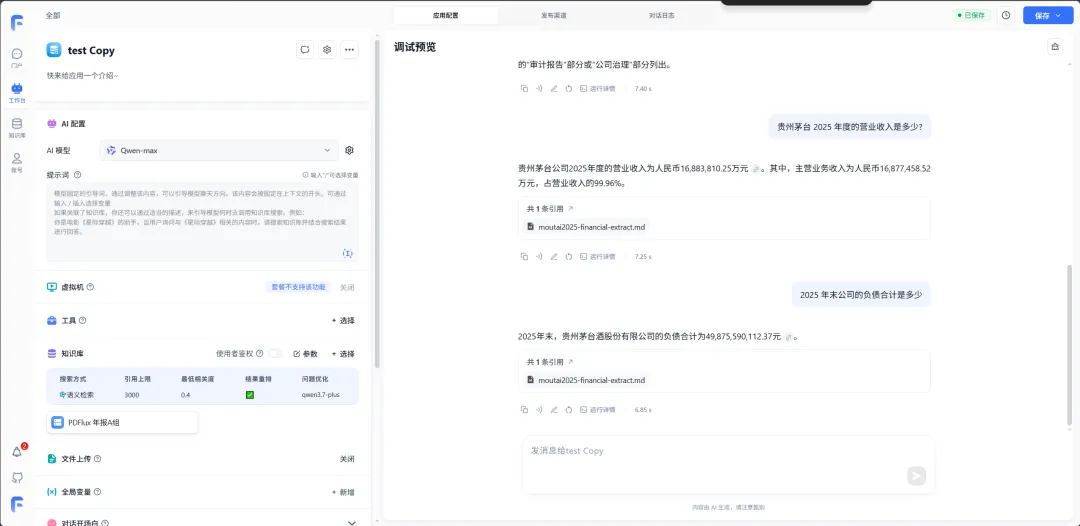The image size is (1080, 526).
Task: Open the 账号 account sidebar item
Action: (17, 162)
